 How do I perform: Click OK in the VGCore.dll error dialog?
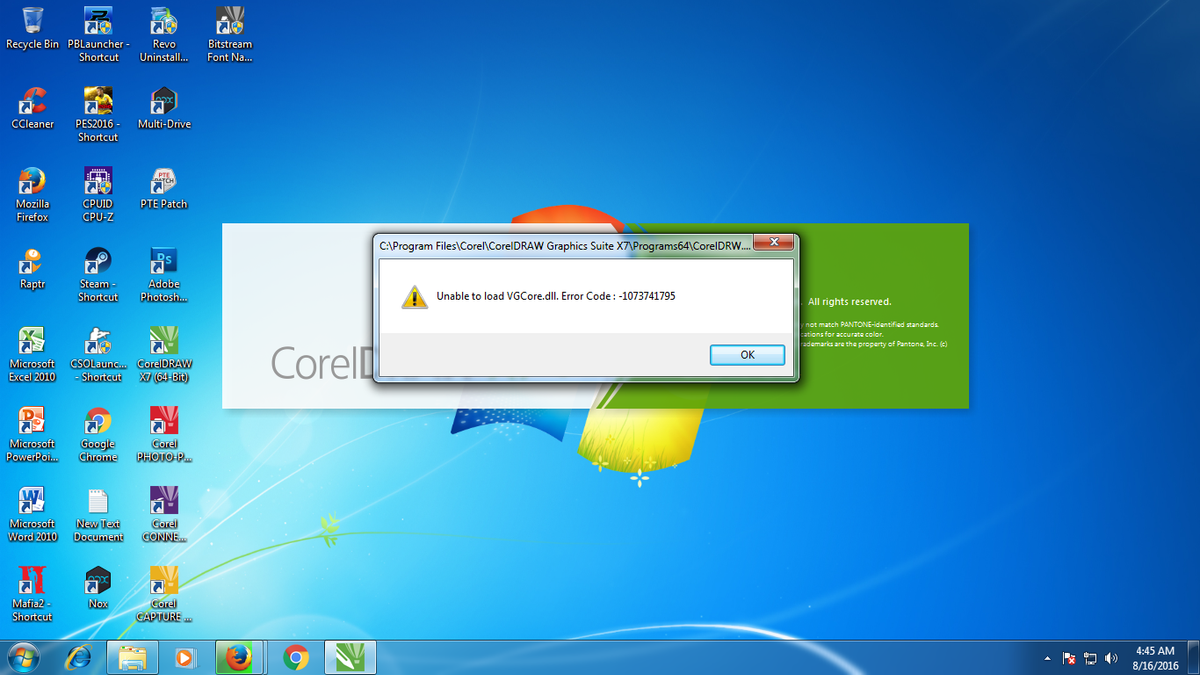click(x=747, y=354)
